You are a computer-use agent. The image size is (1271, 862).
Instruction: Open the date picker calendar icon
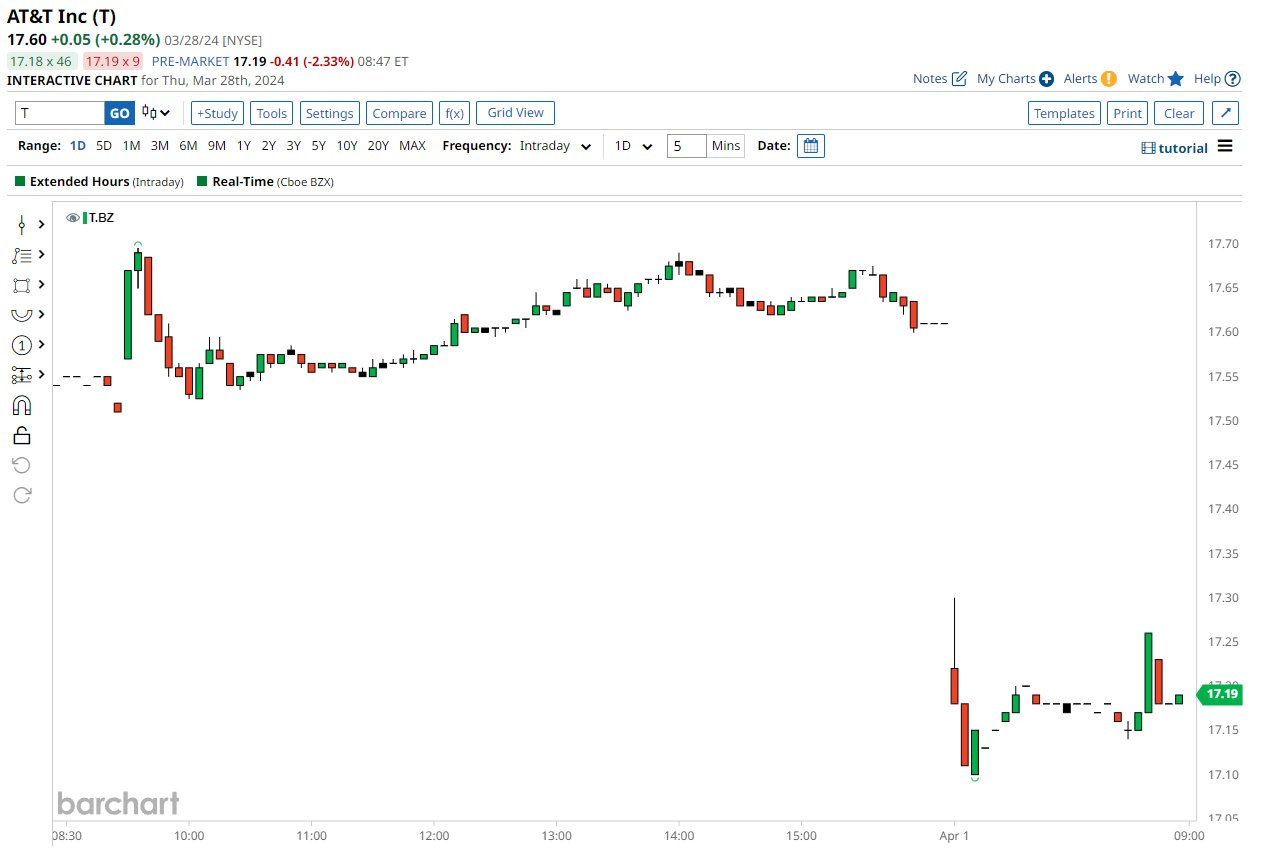coord(811,146)
